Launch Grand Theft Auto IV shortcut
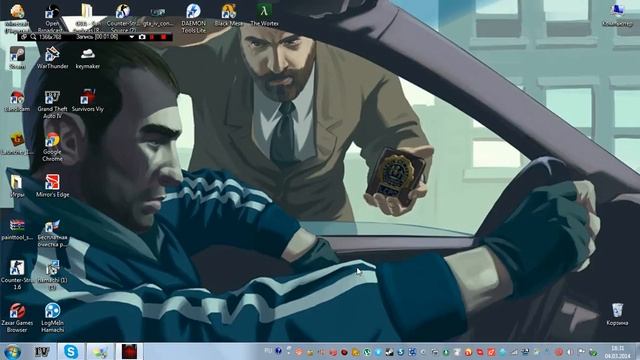The image size is (640, 360). 52,104
